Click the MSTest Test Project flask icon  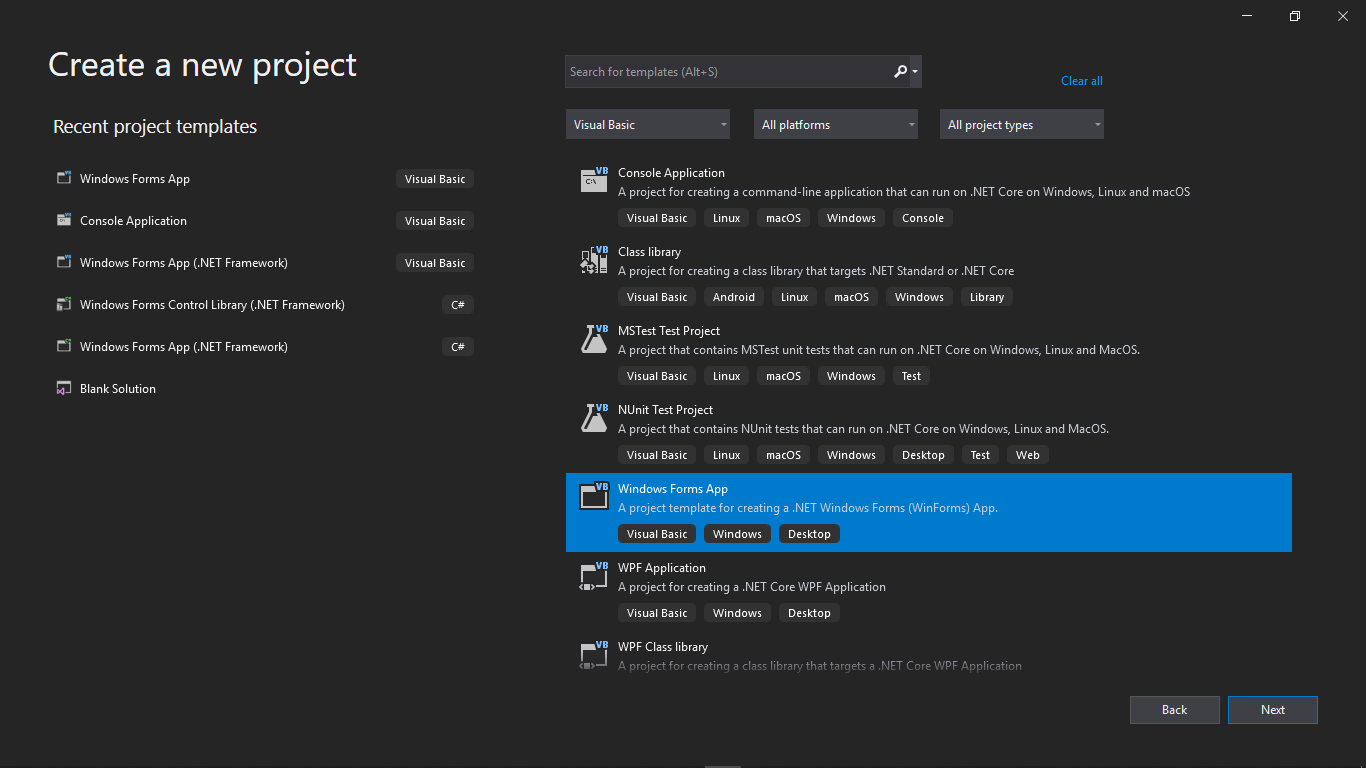(594, 338)
